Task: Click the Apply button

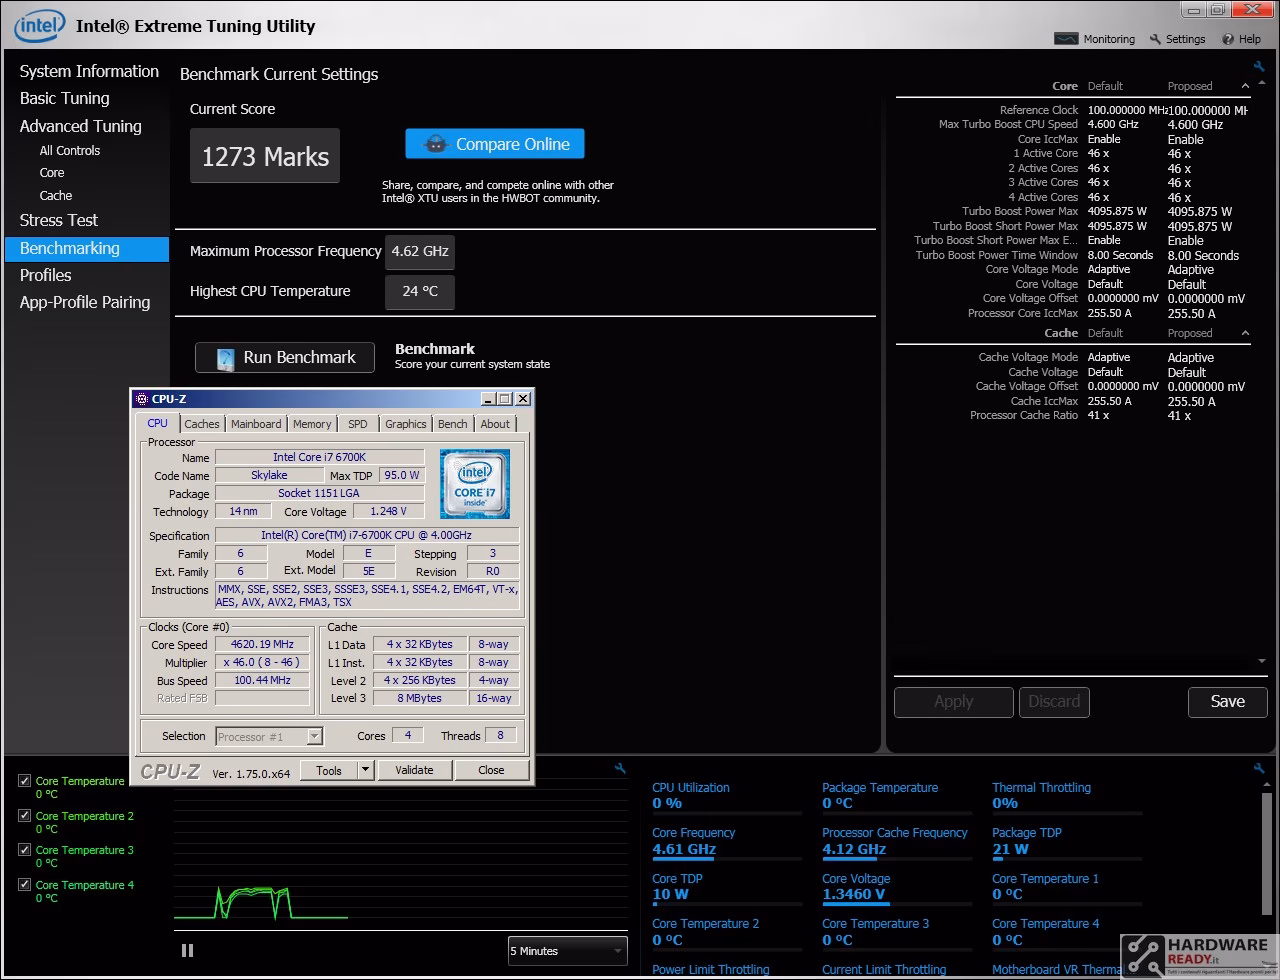Action: [x=954, y=702]
